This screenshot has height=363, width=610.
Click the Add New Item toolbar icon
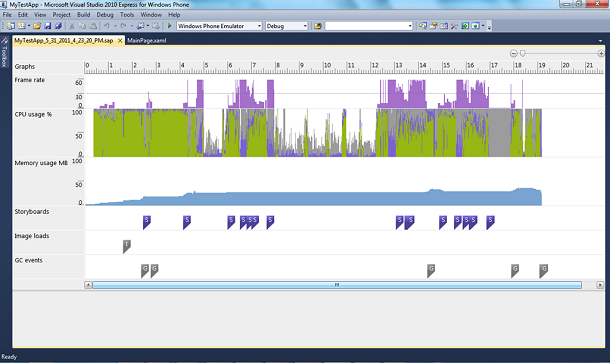(21, 26)
